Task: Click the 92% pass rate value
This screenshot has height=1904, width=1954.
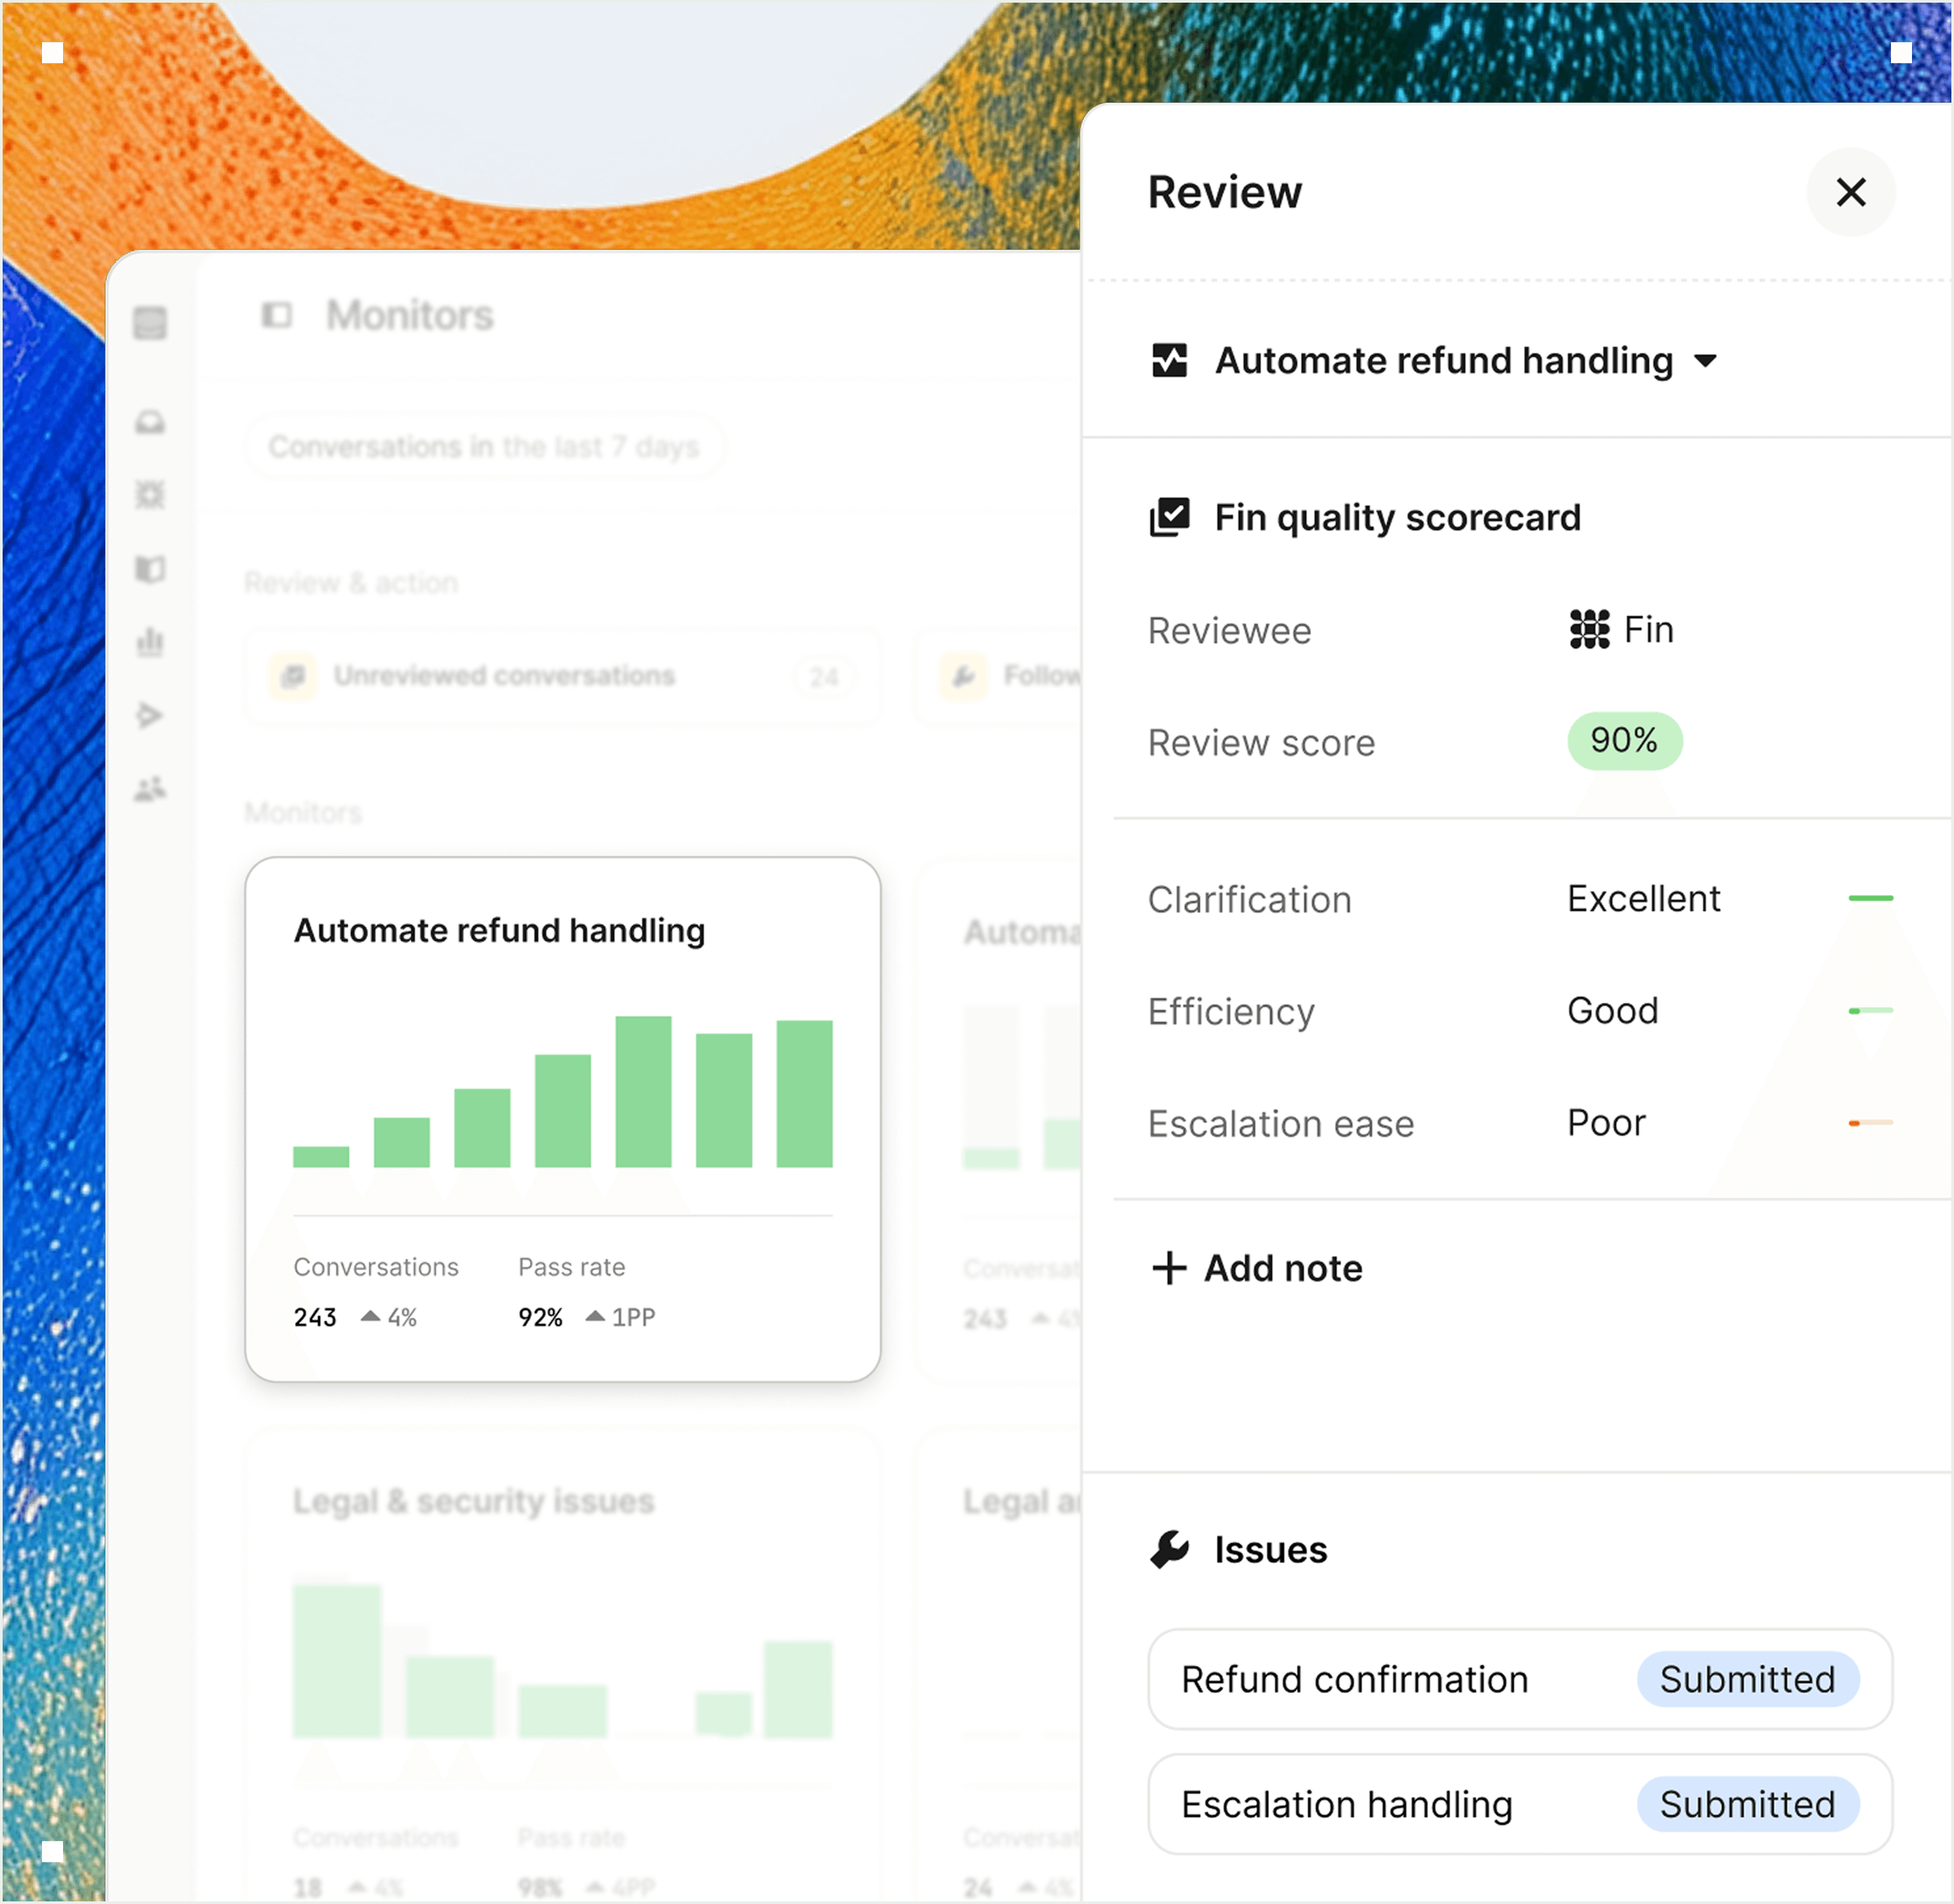Action: [x=540, y=1317]
